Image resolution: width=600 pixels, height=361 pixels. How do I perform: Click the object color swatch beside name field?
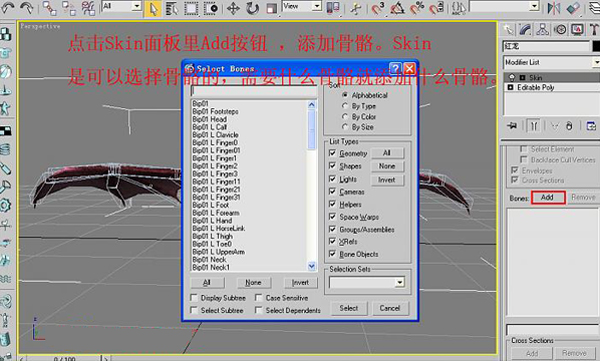[596, 46]
